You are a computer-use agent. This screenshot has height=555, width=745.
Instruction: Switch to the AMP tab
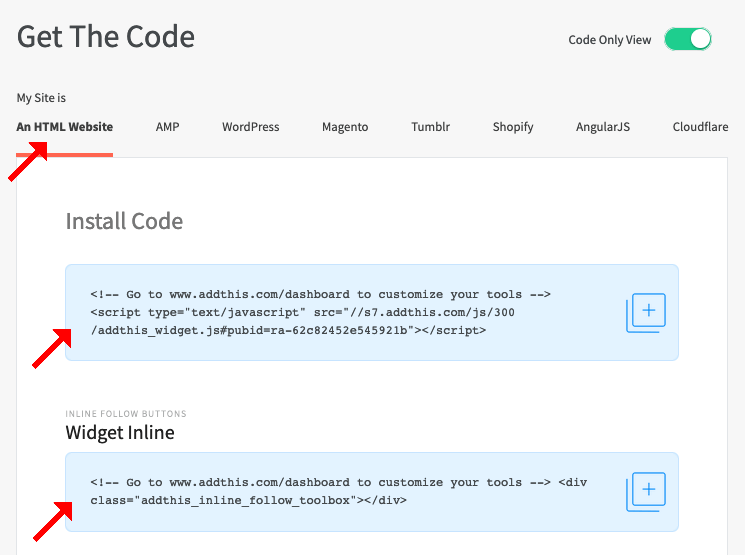click(167, 127)
